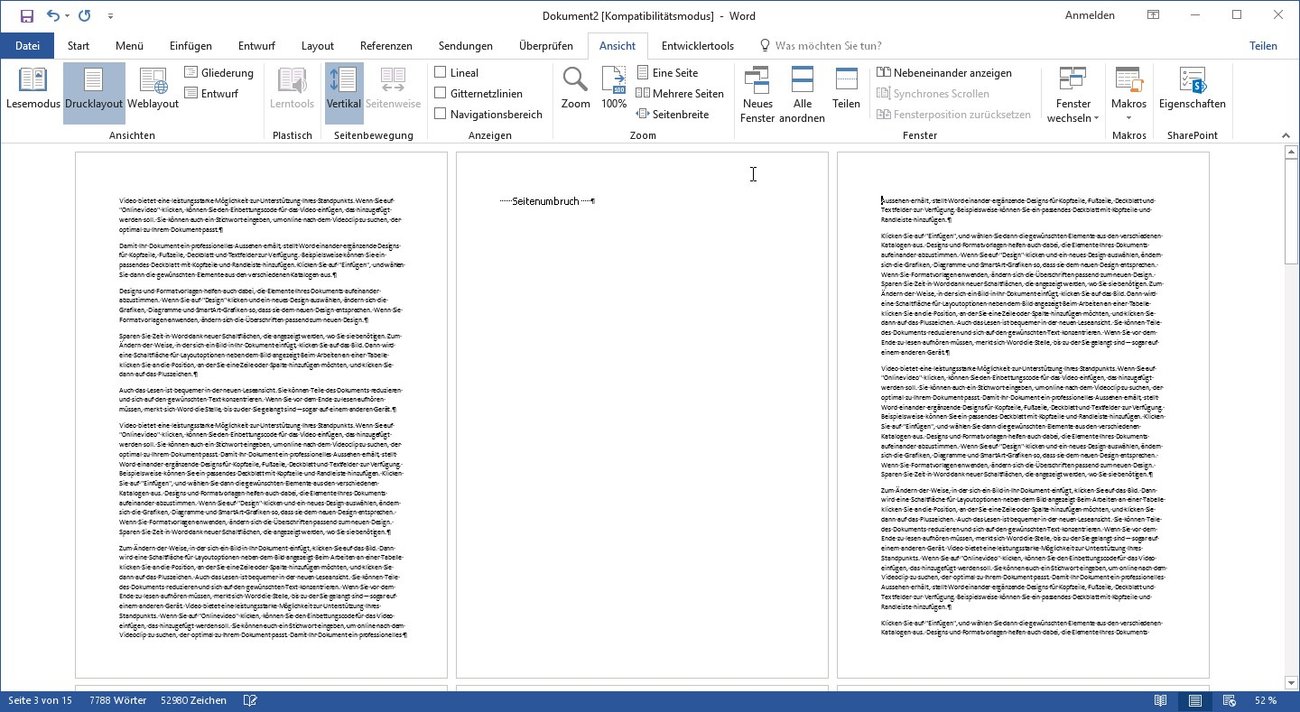Switch to the Entwurf ribbon tab
This screenshot has width=1300, height=712.
click(x=256, y=46)
